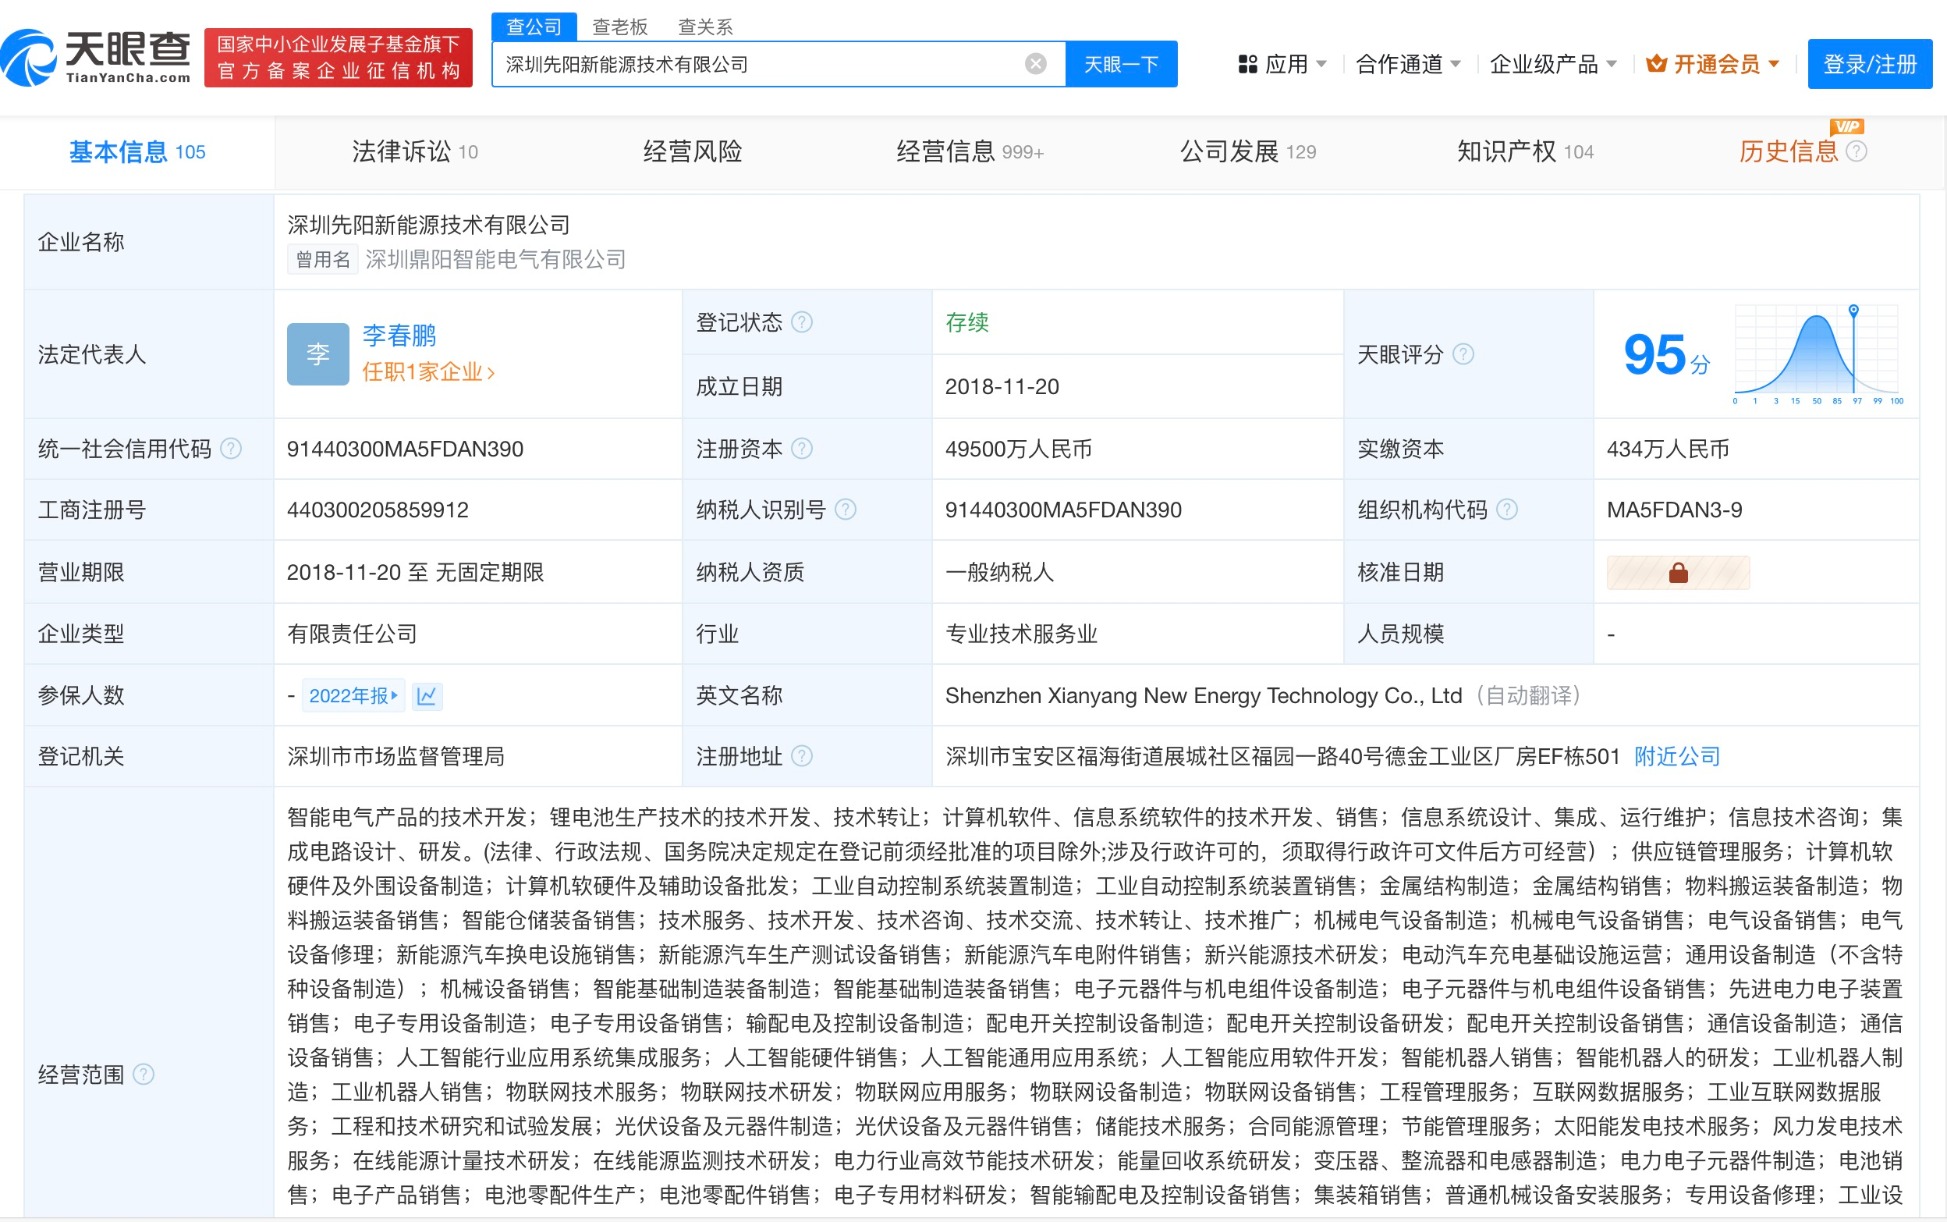Open the 经营信息 tab
The width and height of the screenshot is (1947, 1222).
(x=970, y=152)
